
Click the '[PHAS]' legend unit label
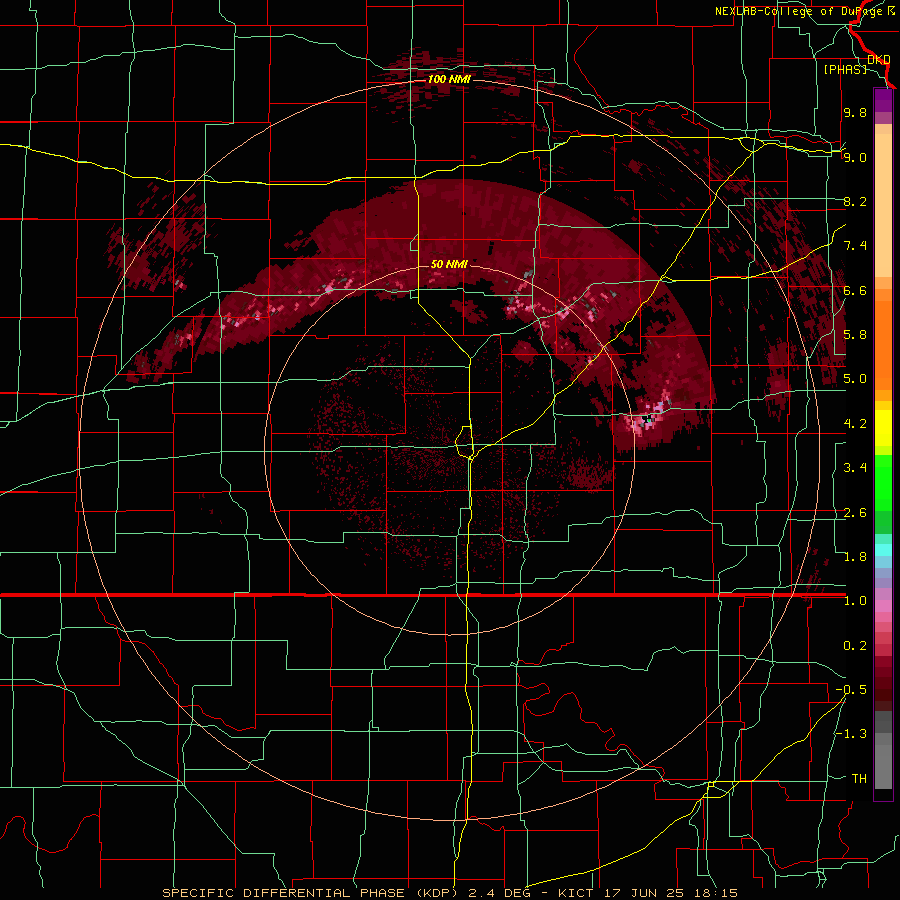(845, 70)
